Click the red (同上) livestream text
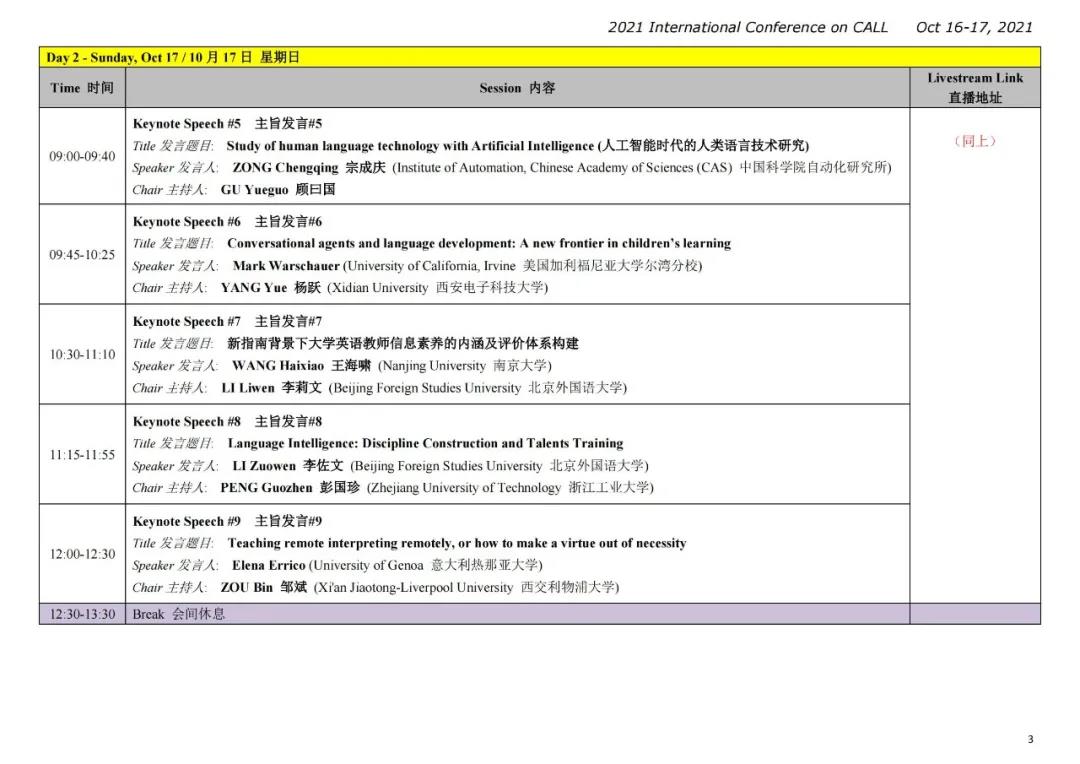 (x=974, y=141)
